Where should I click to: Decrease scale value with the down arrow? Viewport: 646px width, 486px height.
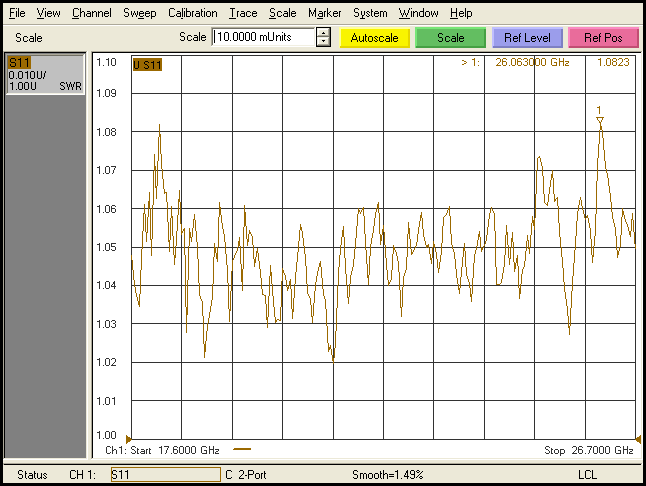[323, 43]
